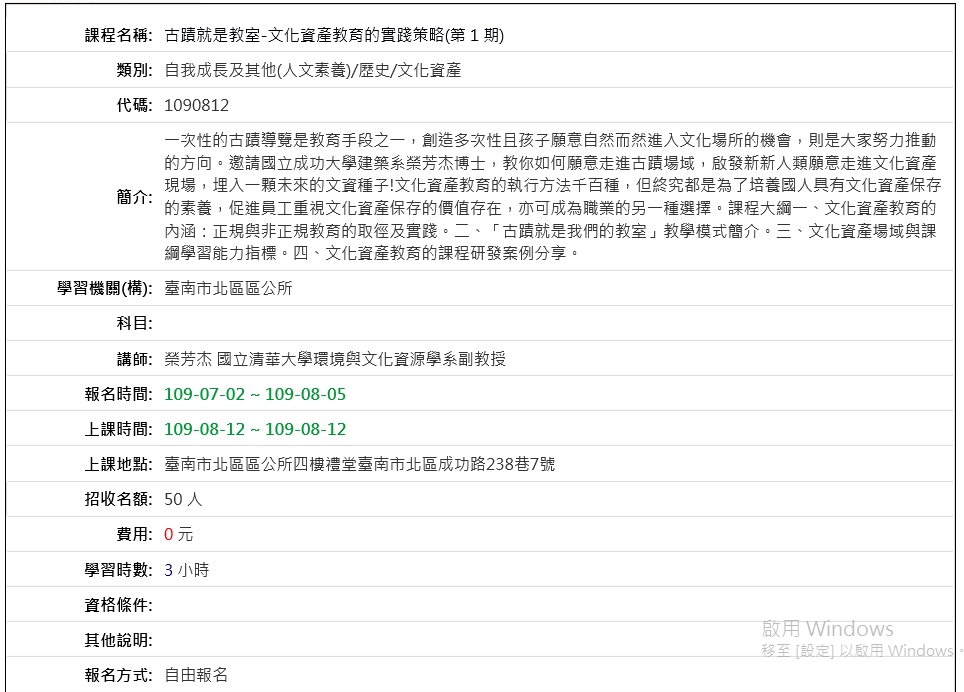The width and height of the screenshot is (964, 692).
Task: Click the 招收名額 field label
Action: click(118, 499)
